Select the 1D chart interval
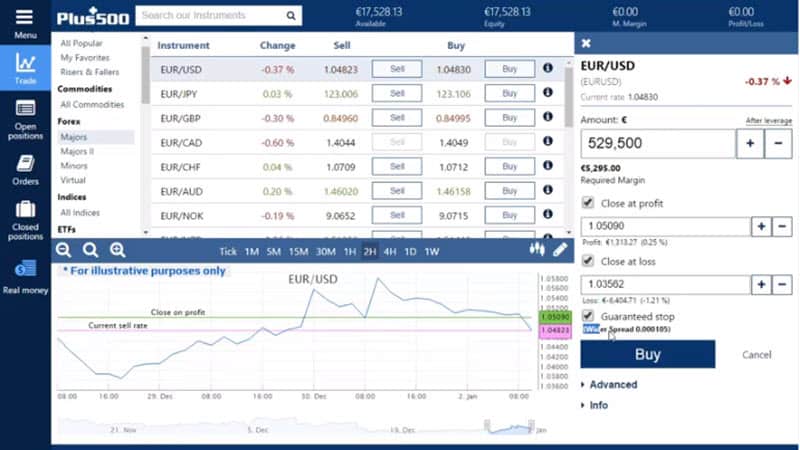 (410, 252)
